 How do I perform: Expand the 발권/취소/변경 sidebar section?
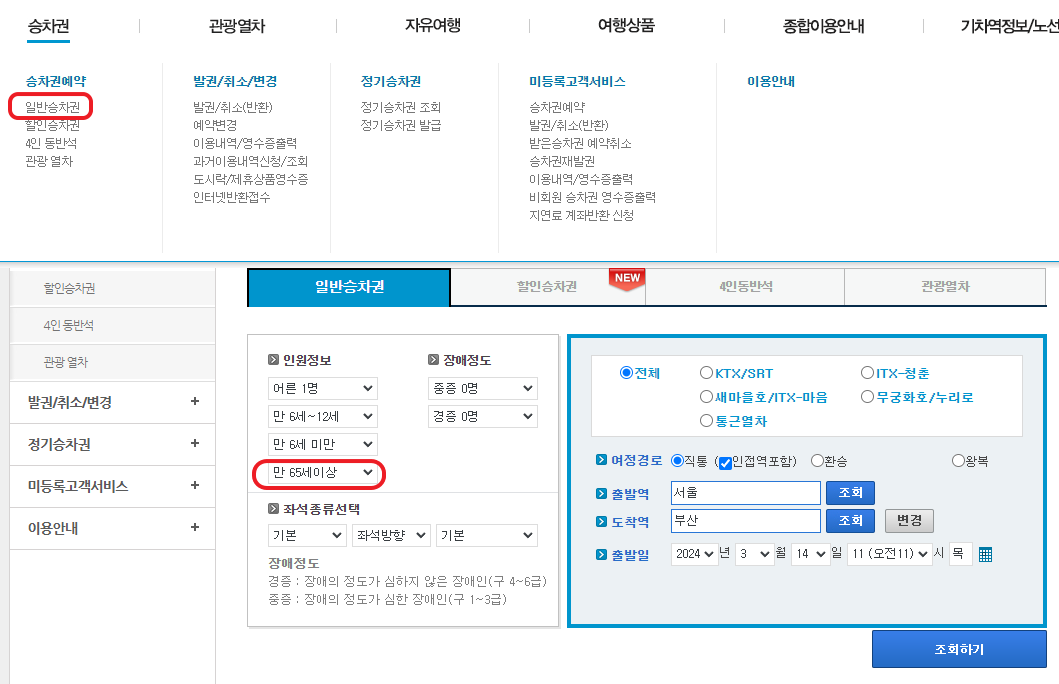tap(113, 402)
